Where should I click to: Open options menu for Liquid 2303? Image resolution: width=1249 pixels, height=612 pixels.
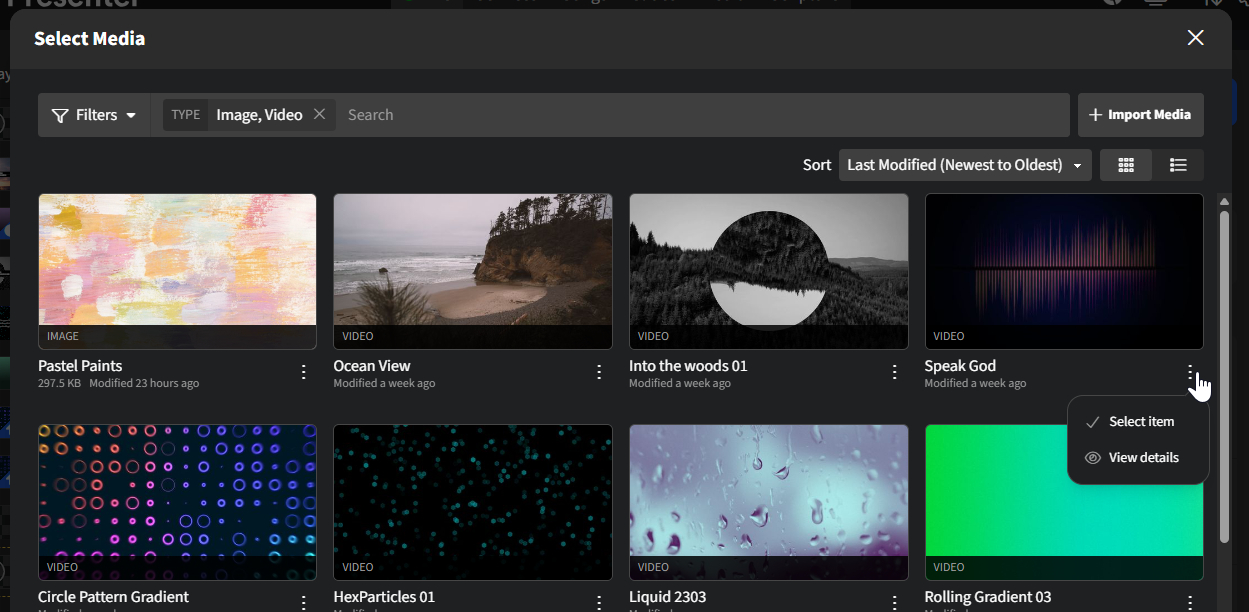pyautogui.click(x=895, y=602)
